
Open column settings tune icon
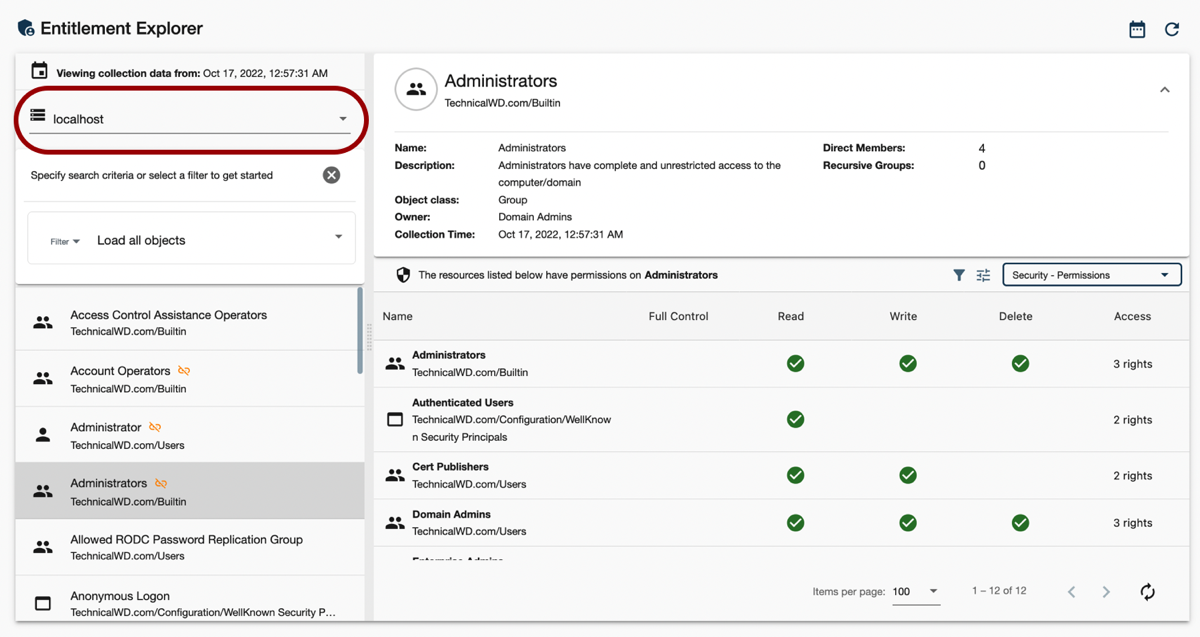[983, 275]
